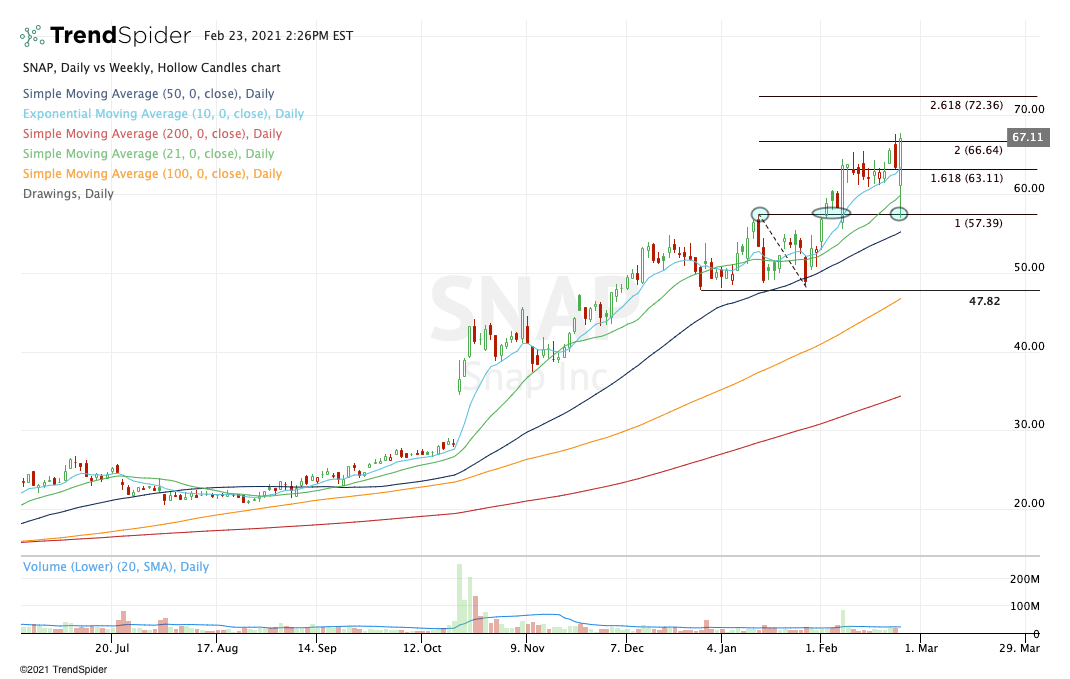Click the Simple Moving Average 100 legend entry
1070x679 pixels.
coord(151,174)
